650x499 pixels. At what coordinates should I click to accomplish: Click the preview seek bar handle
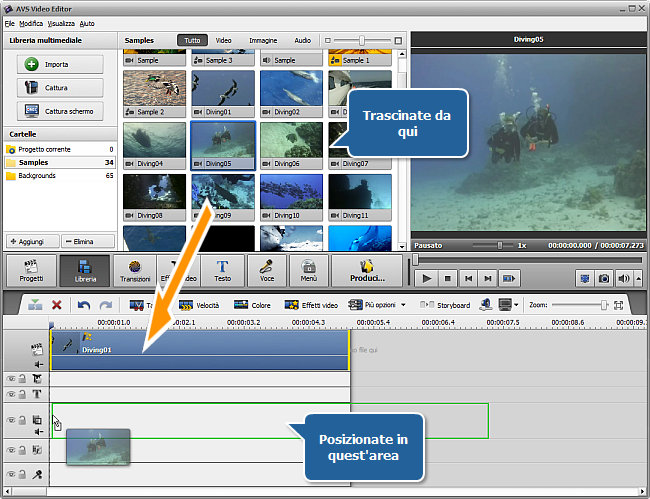pos(415,260)
